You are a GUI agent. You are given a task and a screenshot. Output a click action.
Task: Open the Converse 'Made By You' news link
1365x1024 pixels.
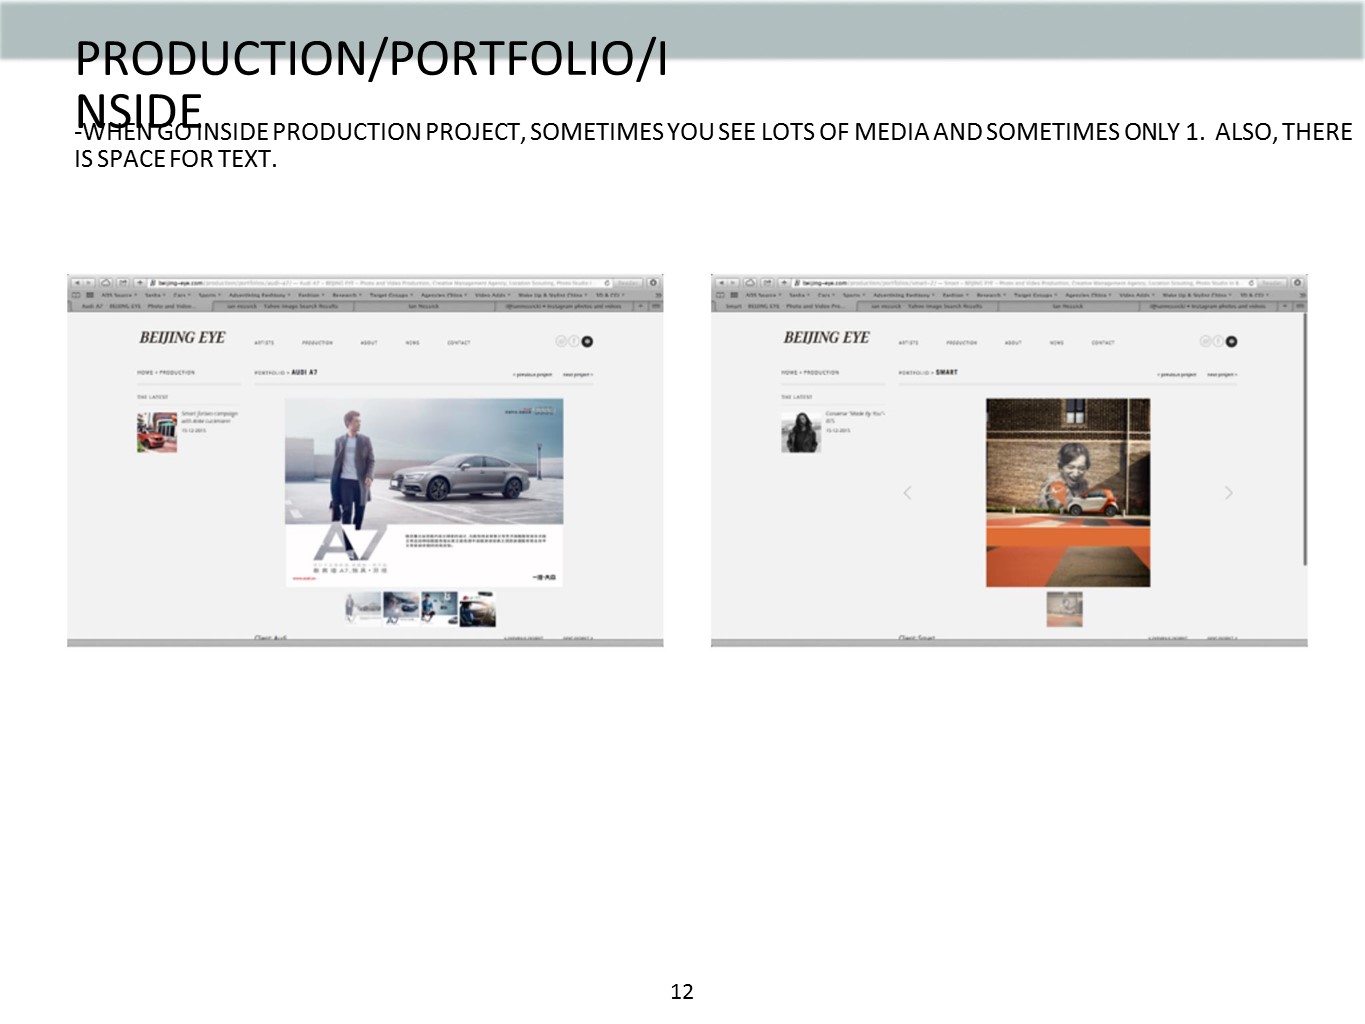coord(855,417)
